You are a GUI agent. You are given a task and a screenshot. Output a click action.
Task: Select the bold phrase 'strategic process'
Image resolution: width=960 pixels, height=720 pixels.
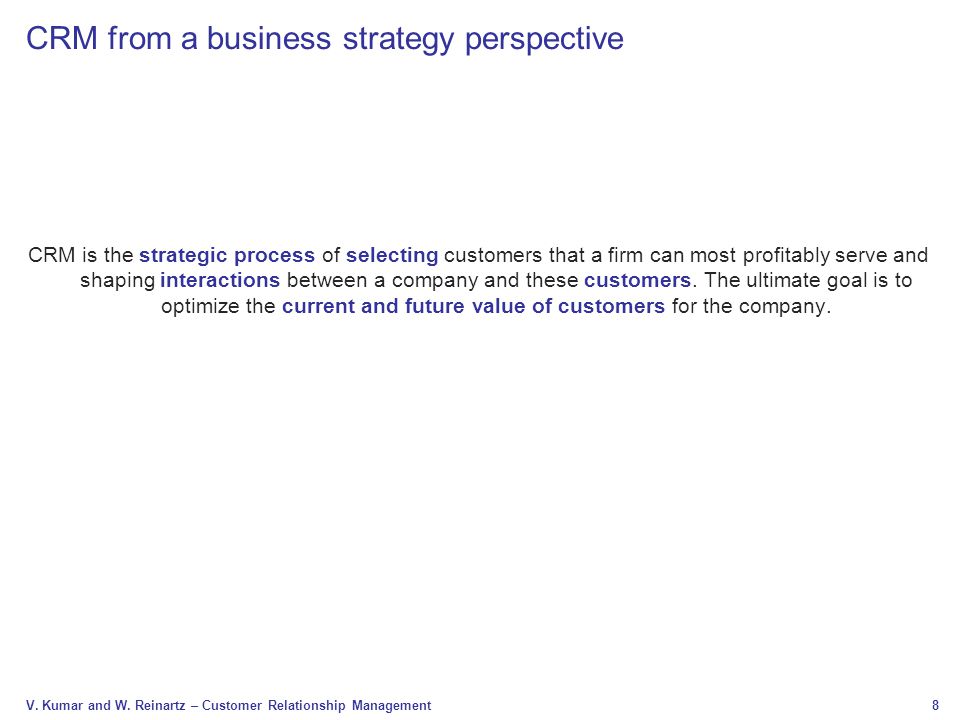[227, 255]
